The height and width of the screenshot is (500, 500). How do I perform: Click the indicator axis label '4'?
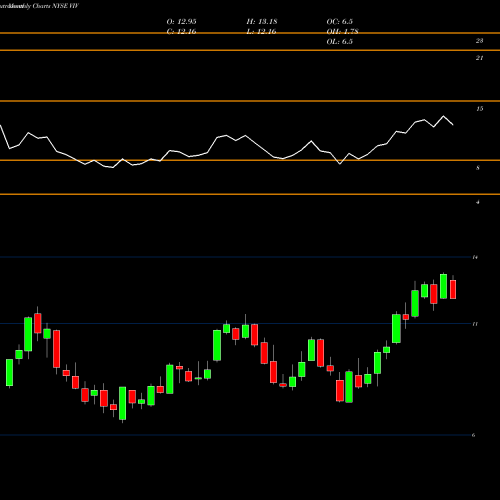(x=478, y=202)
